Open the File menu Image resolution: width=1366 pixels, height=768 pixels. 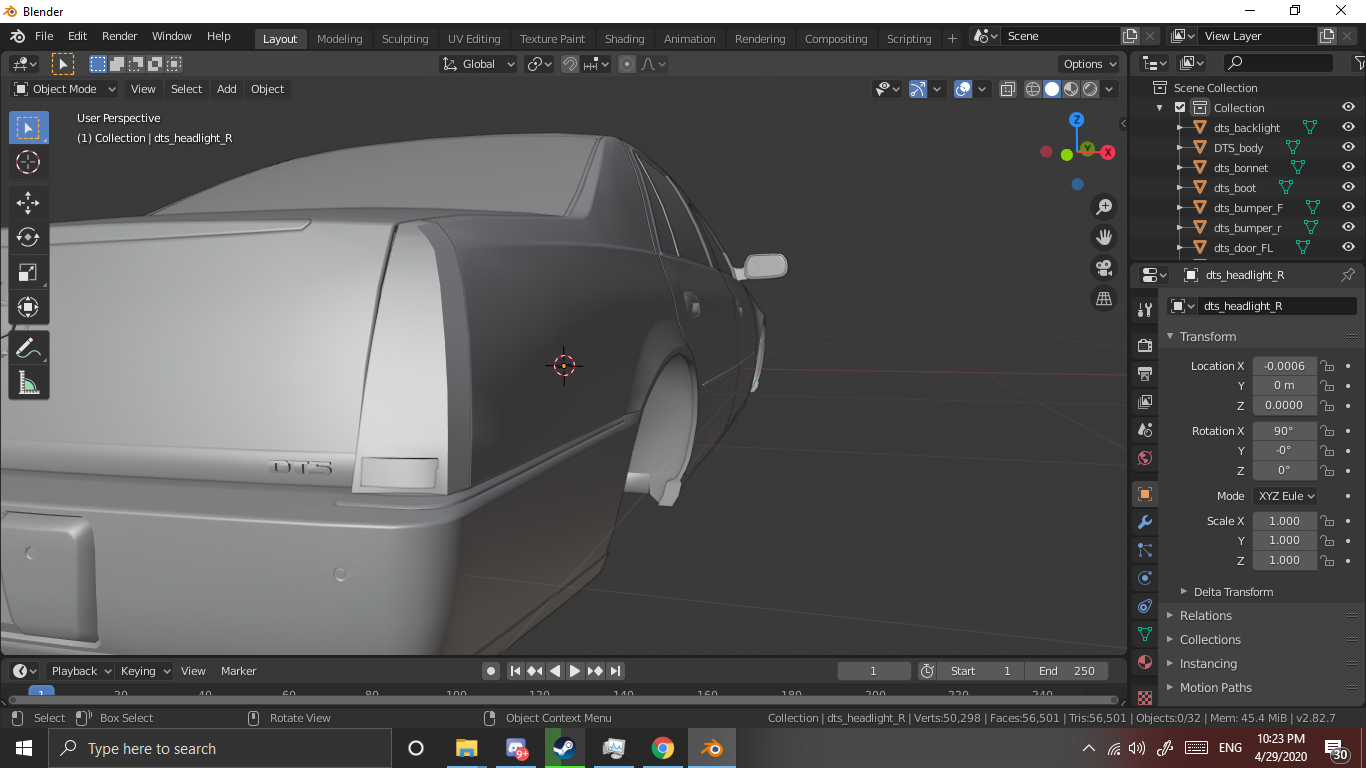point(44,36)
